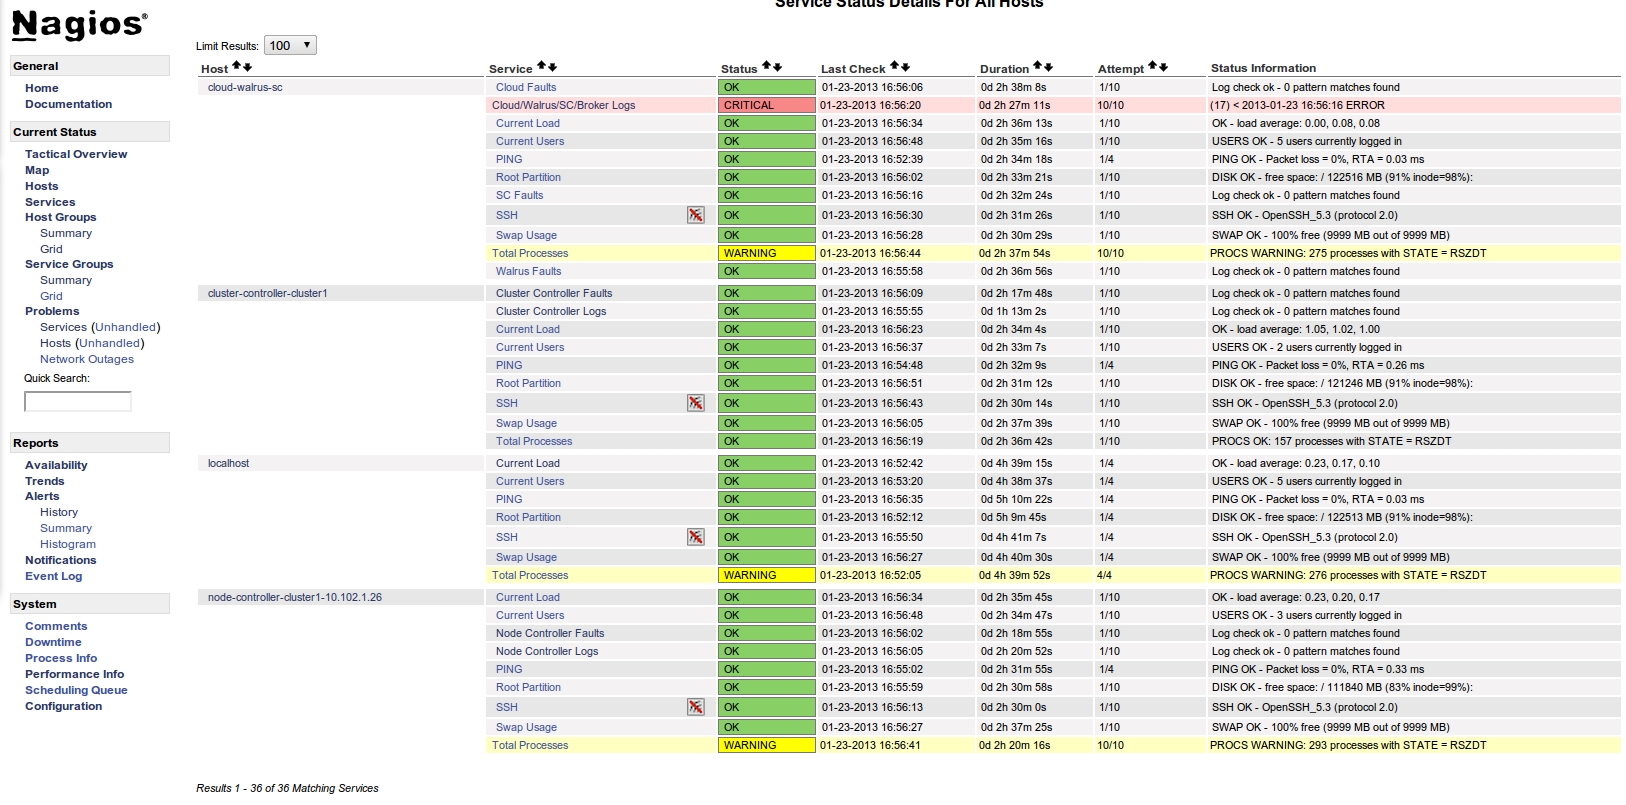Open SC Faults service

[520, 195]
